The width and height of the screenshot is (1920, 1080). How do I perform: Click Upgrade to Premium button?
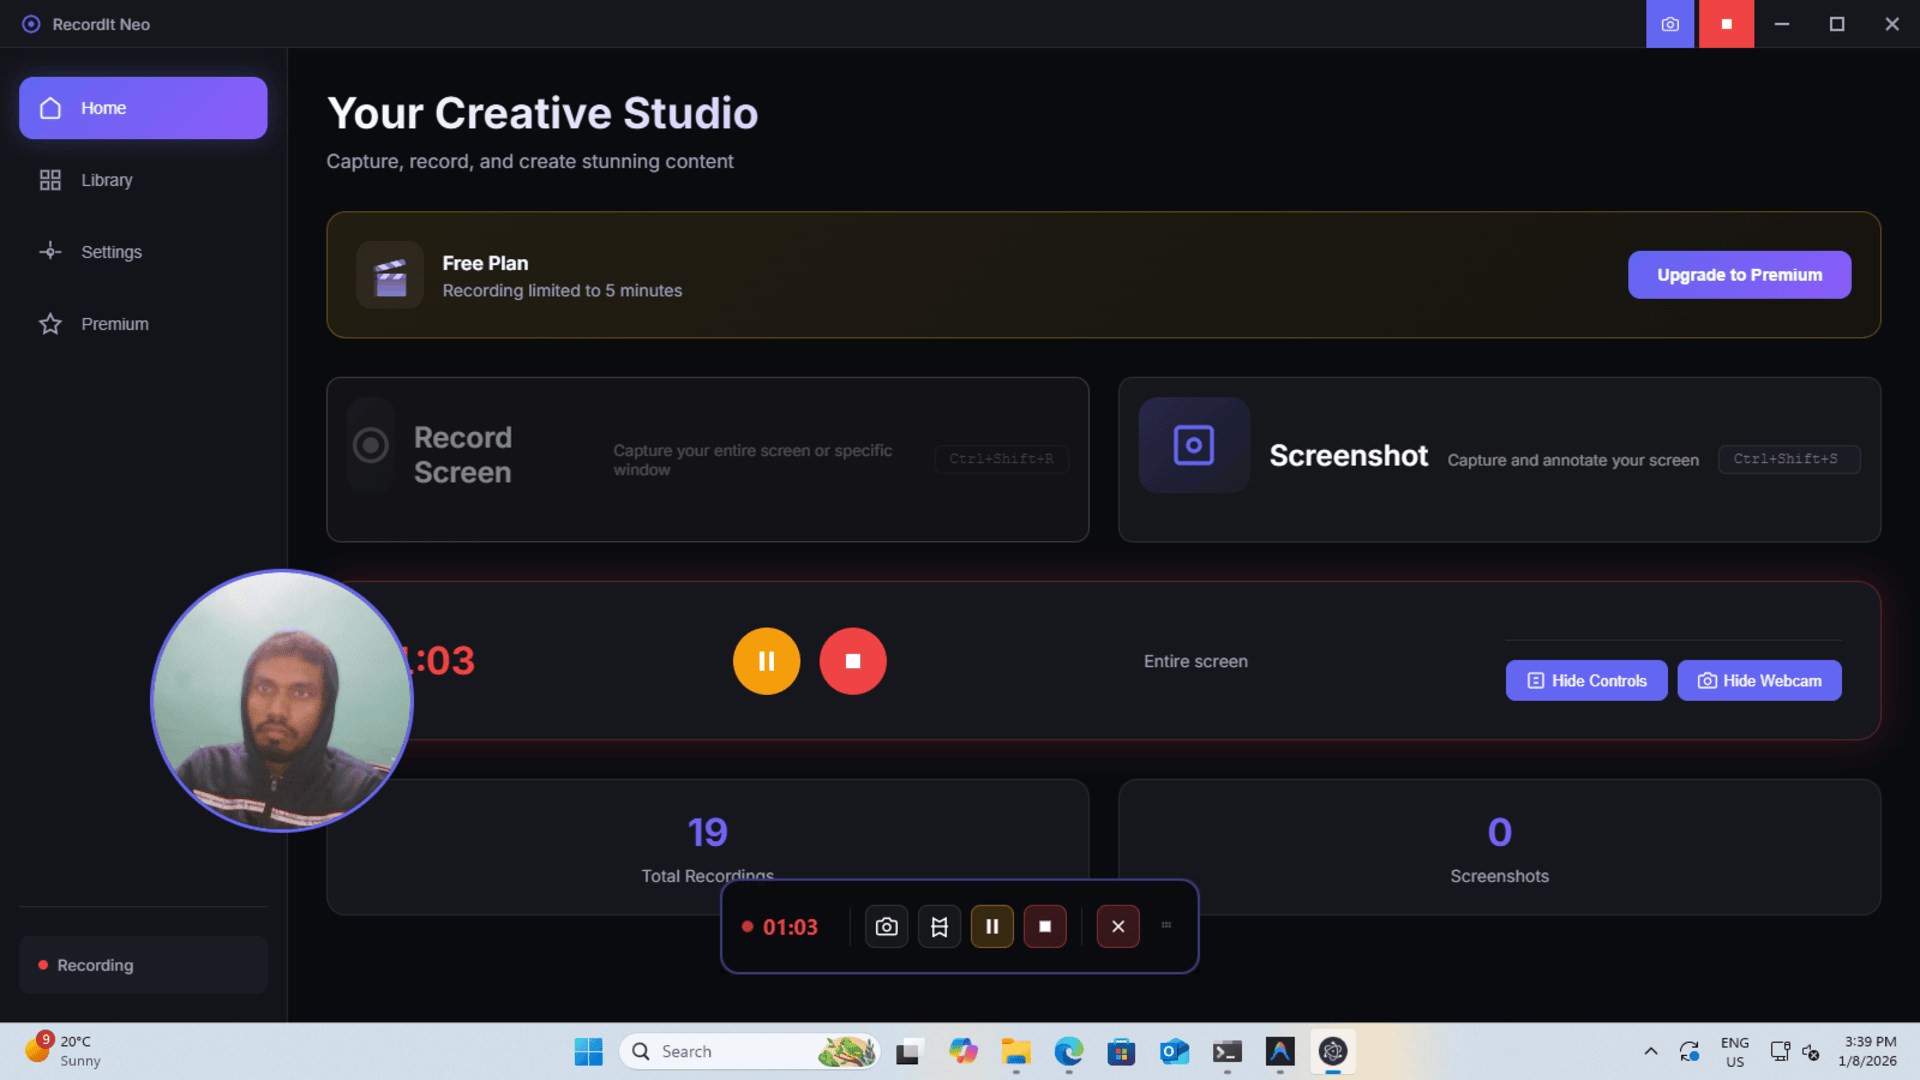click(1739, 275)
